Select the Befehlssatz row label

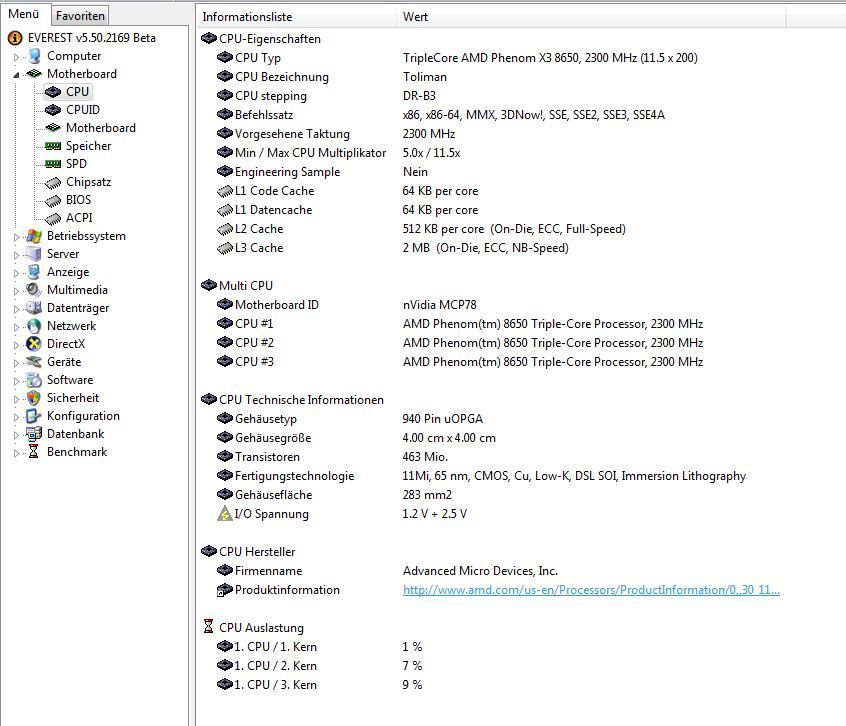[x=264, y=114]
